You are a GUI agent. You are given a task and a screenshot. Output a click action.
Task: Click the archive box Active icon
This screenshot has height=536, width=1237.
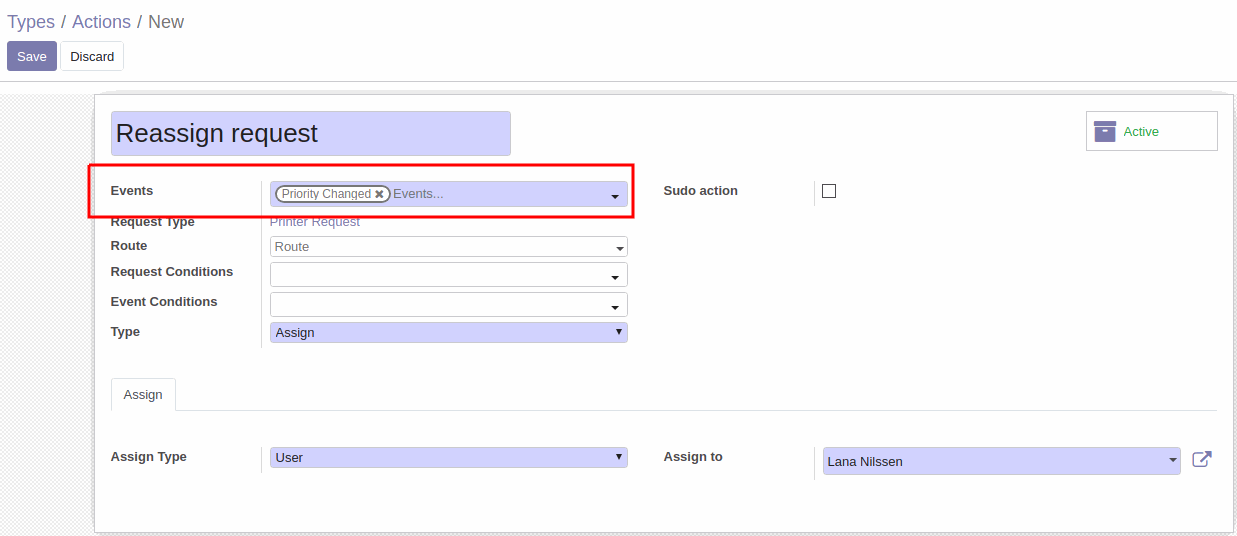[1105, 131]
